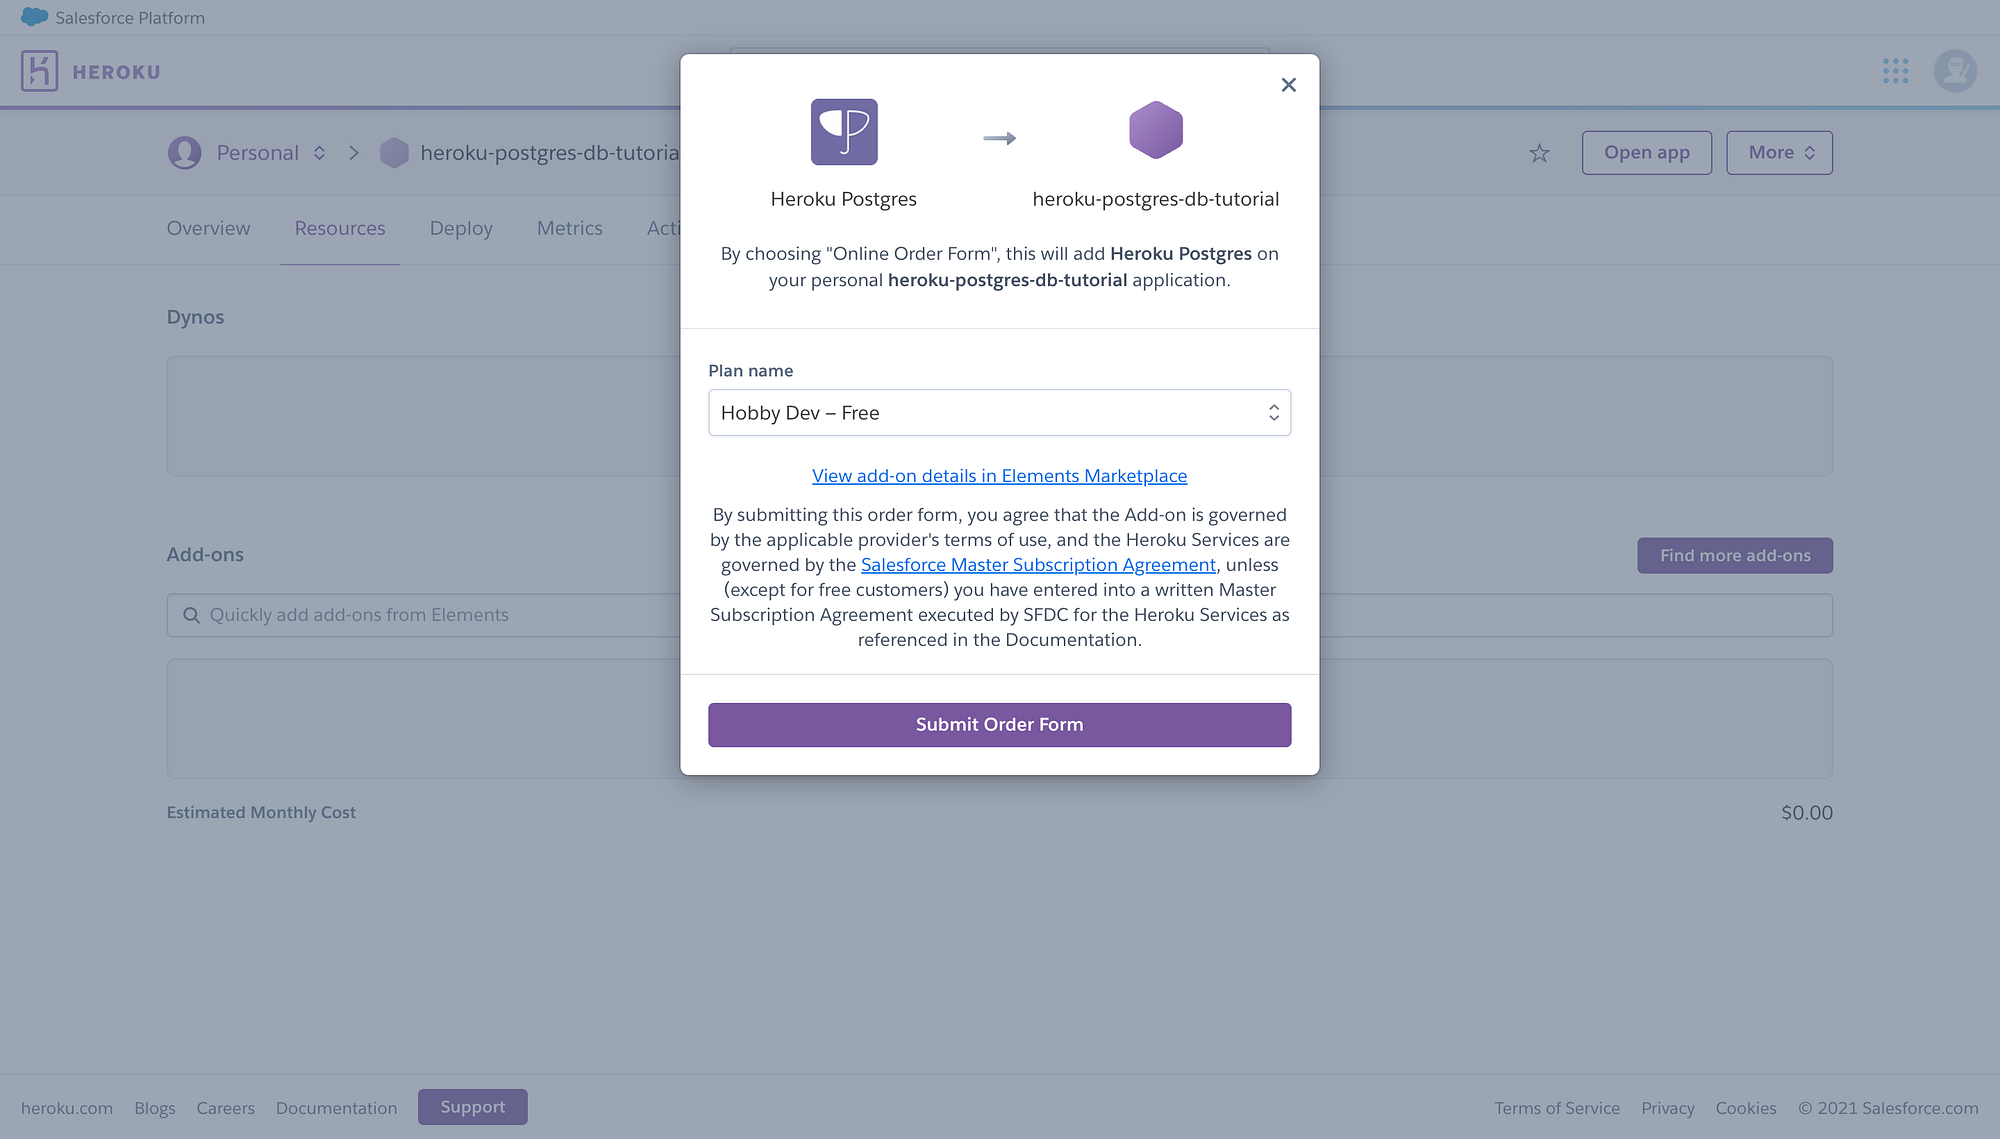Viewport: 2000px width, 1139px height.
Task: Expand the More actions dropdown
Action: 1779,153
